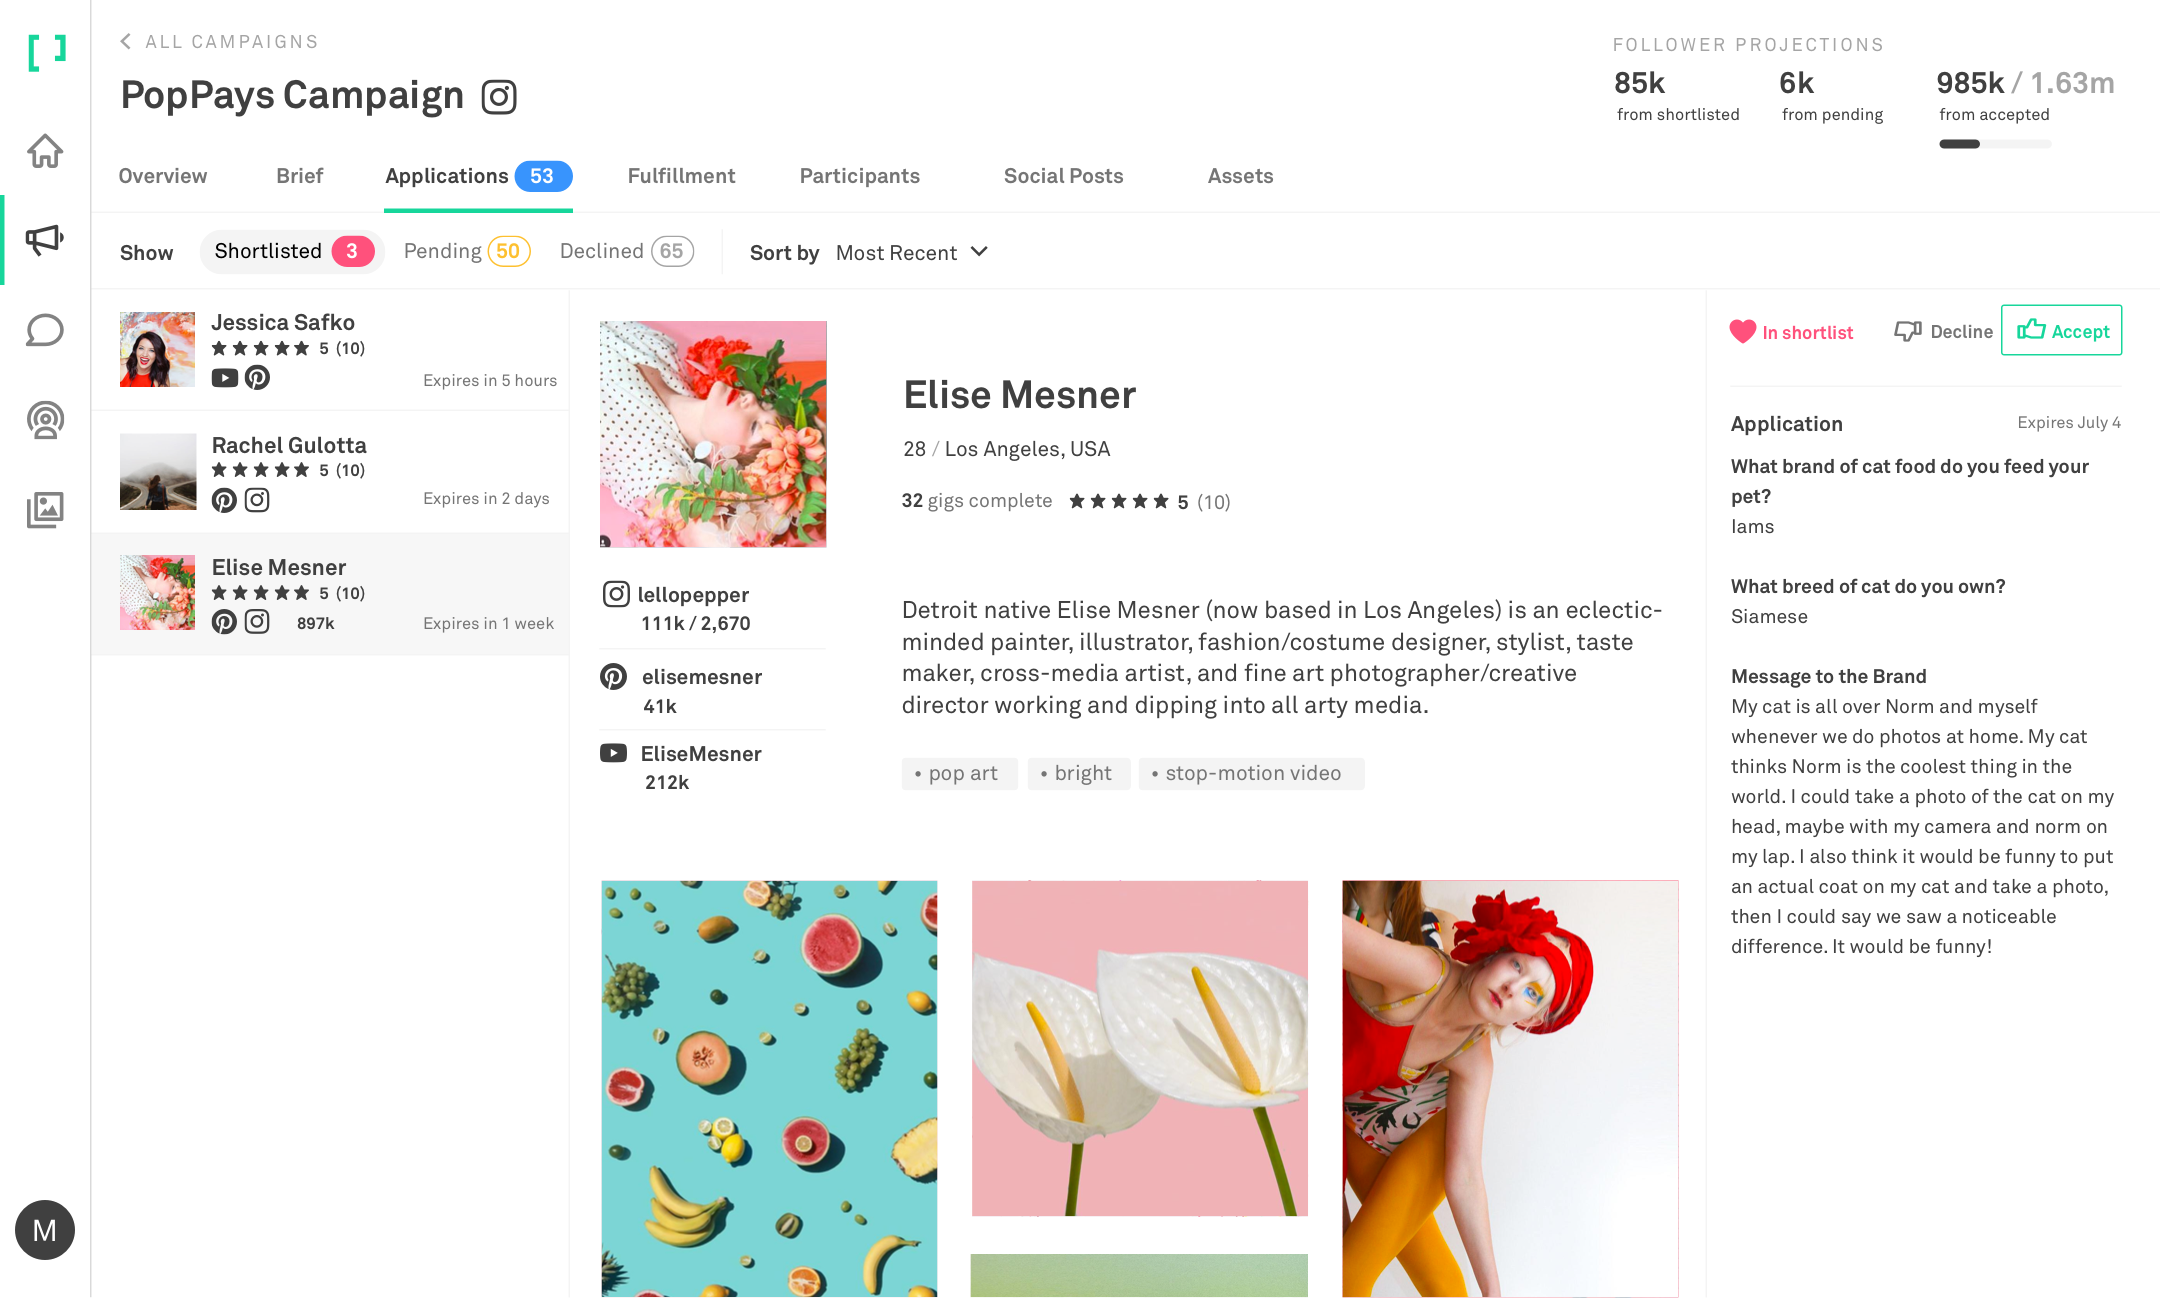Open the podcast-style broadcast sidebar icon

pyautogui.click(x=45, y=420)
